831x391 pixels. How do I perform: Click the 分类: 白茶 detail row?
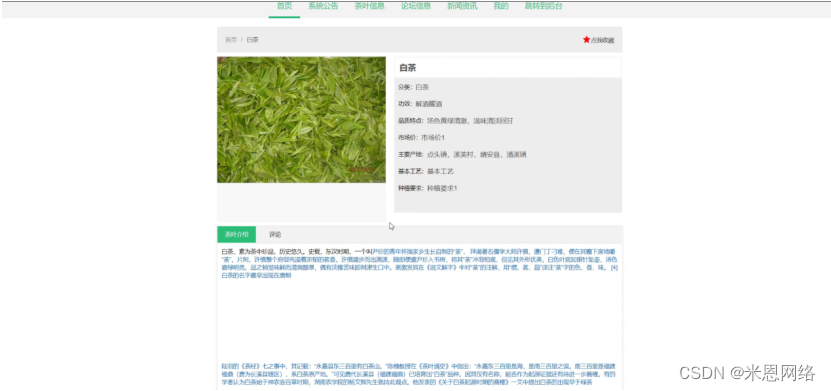[x=413, y=87]
